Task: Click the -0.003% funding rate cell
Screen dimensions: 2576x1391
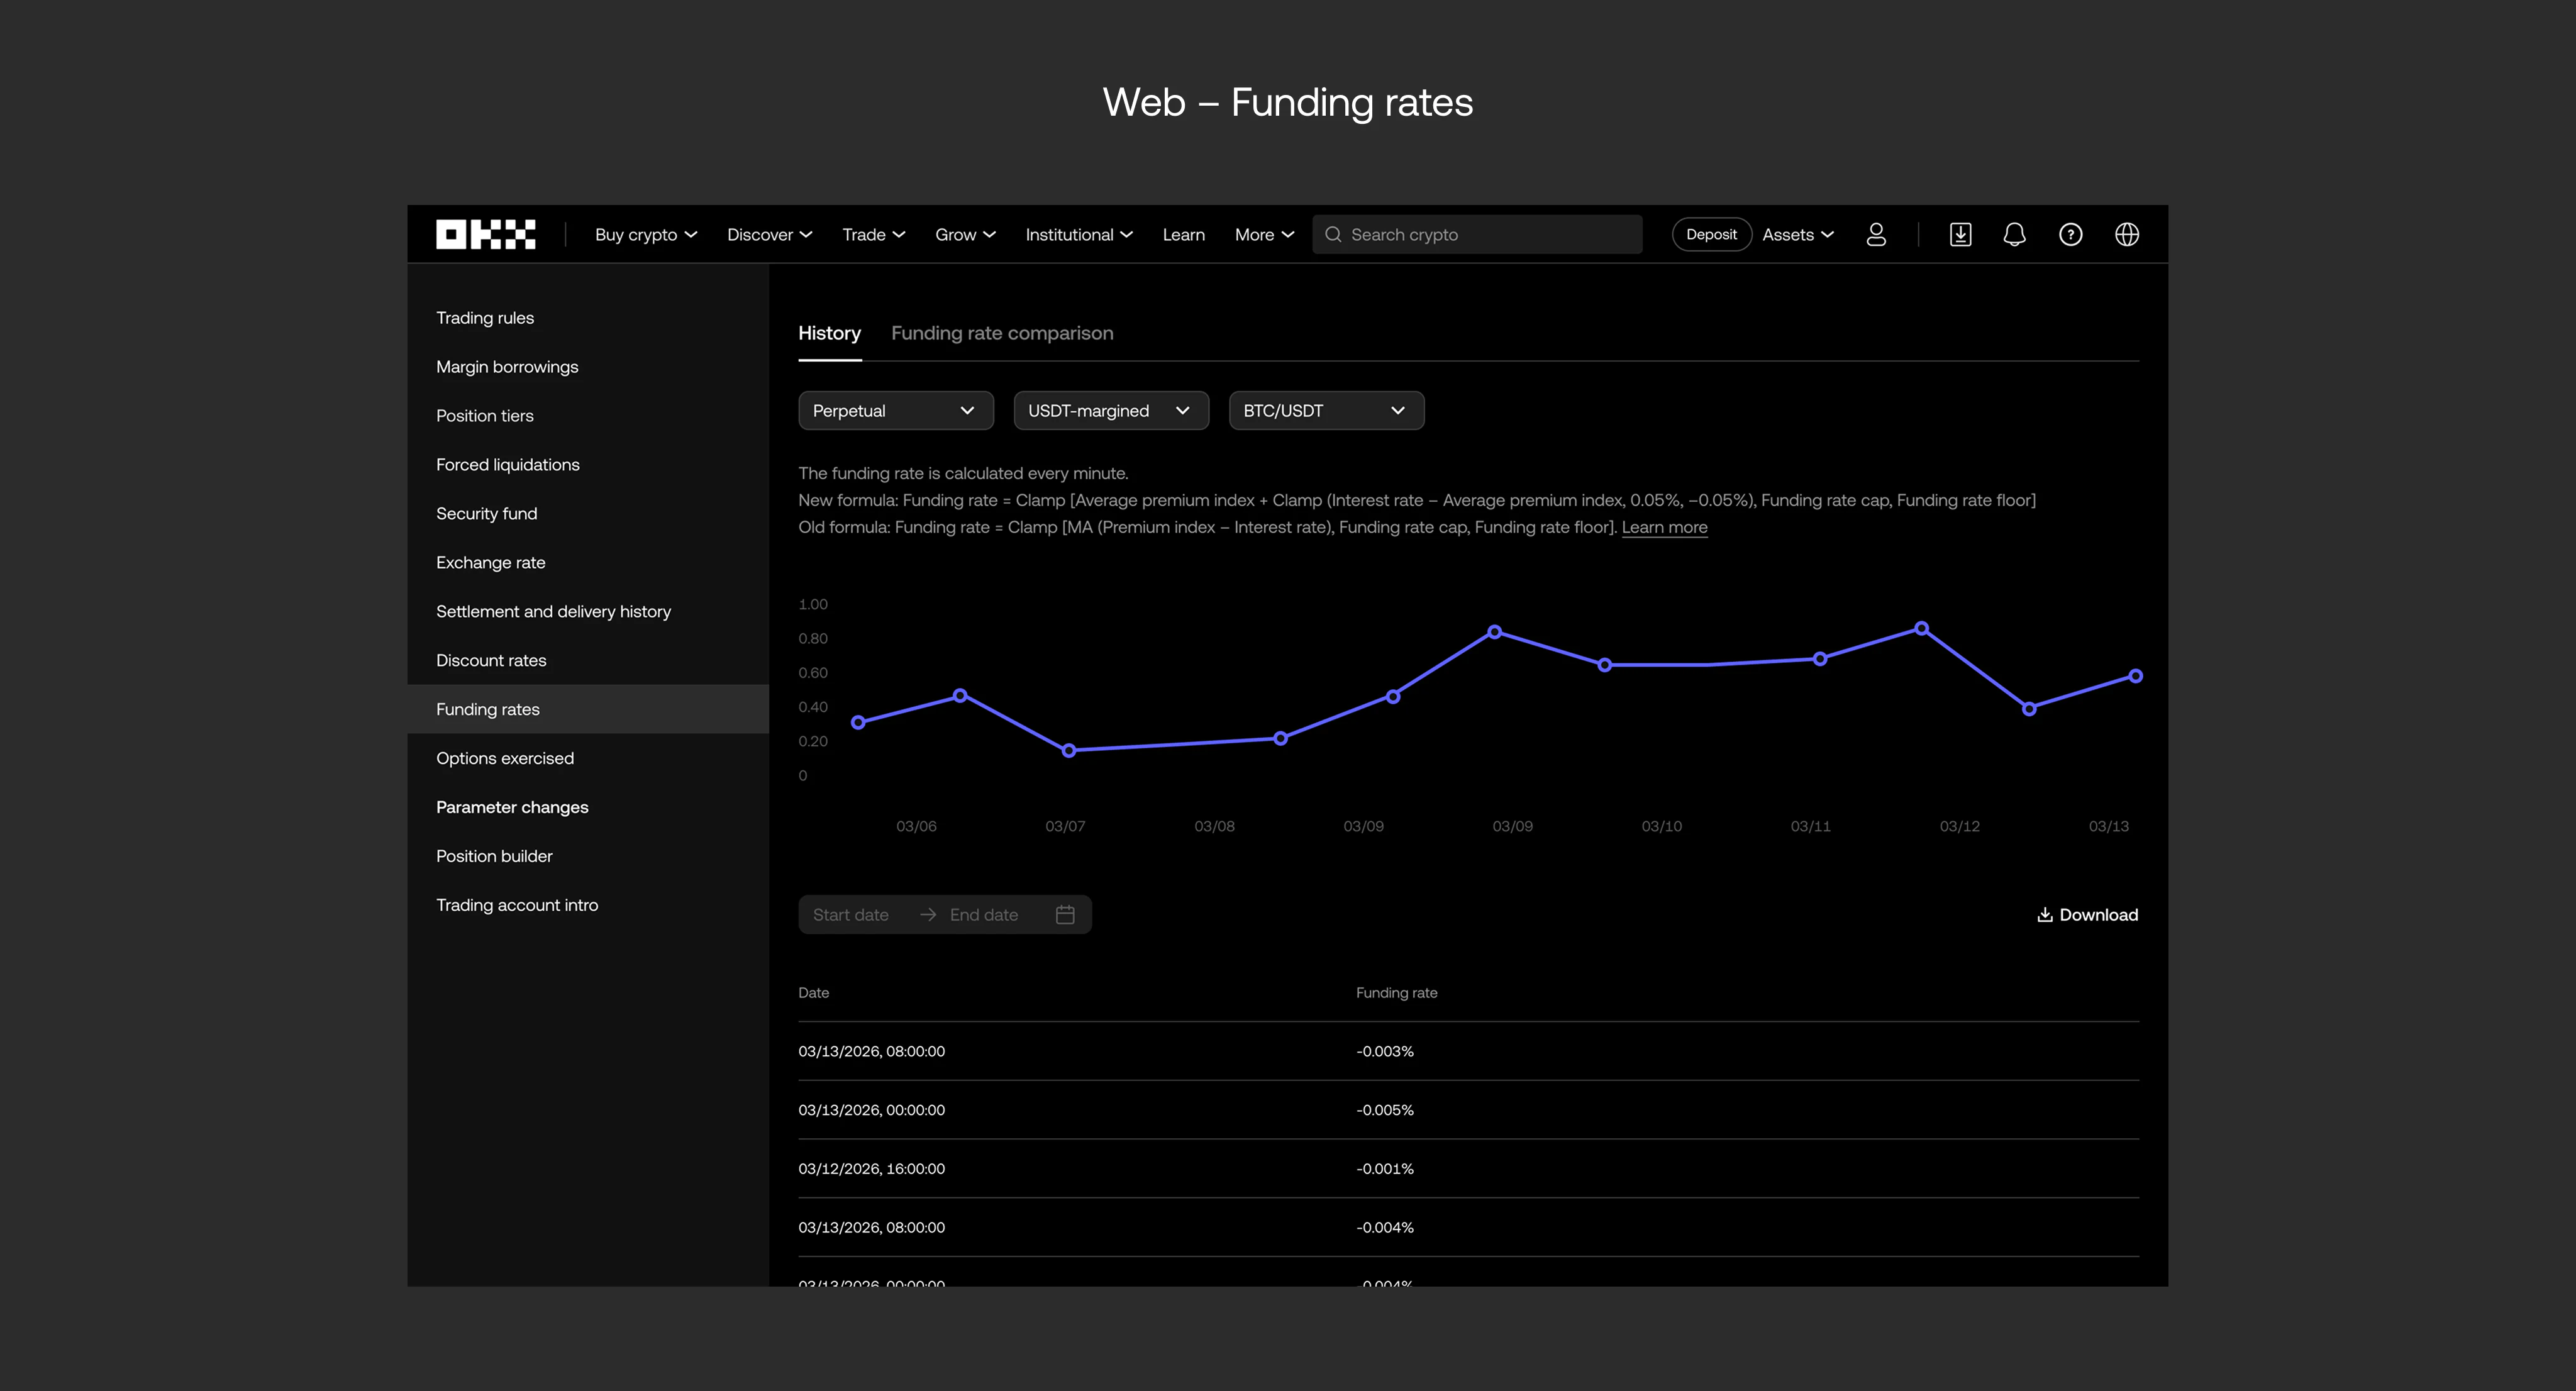Action: (x=1385, y=1051)
